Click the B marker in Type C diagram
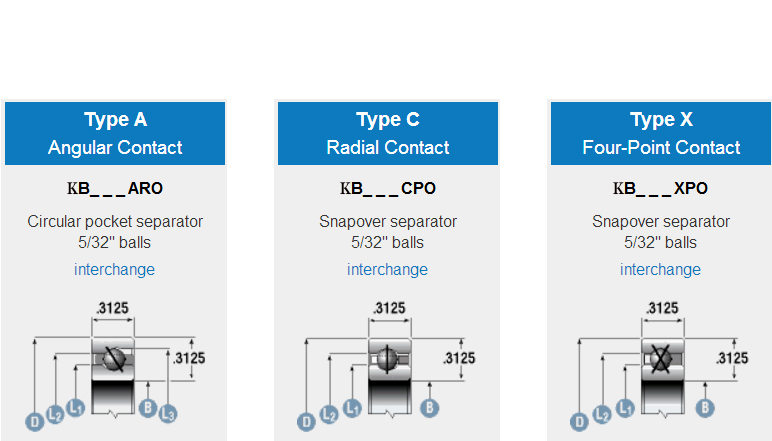Viewport: 772px width, 441px height. pos(429,408)
